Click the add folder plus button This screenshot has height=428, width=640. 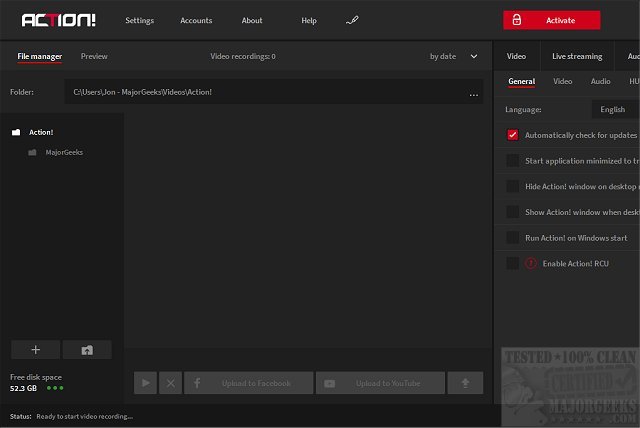pyautogui.click(x=35, y=350)
